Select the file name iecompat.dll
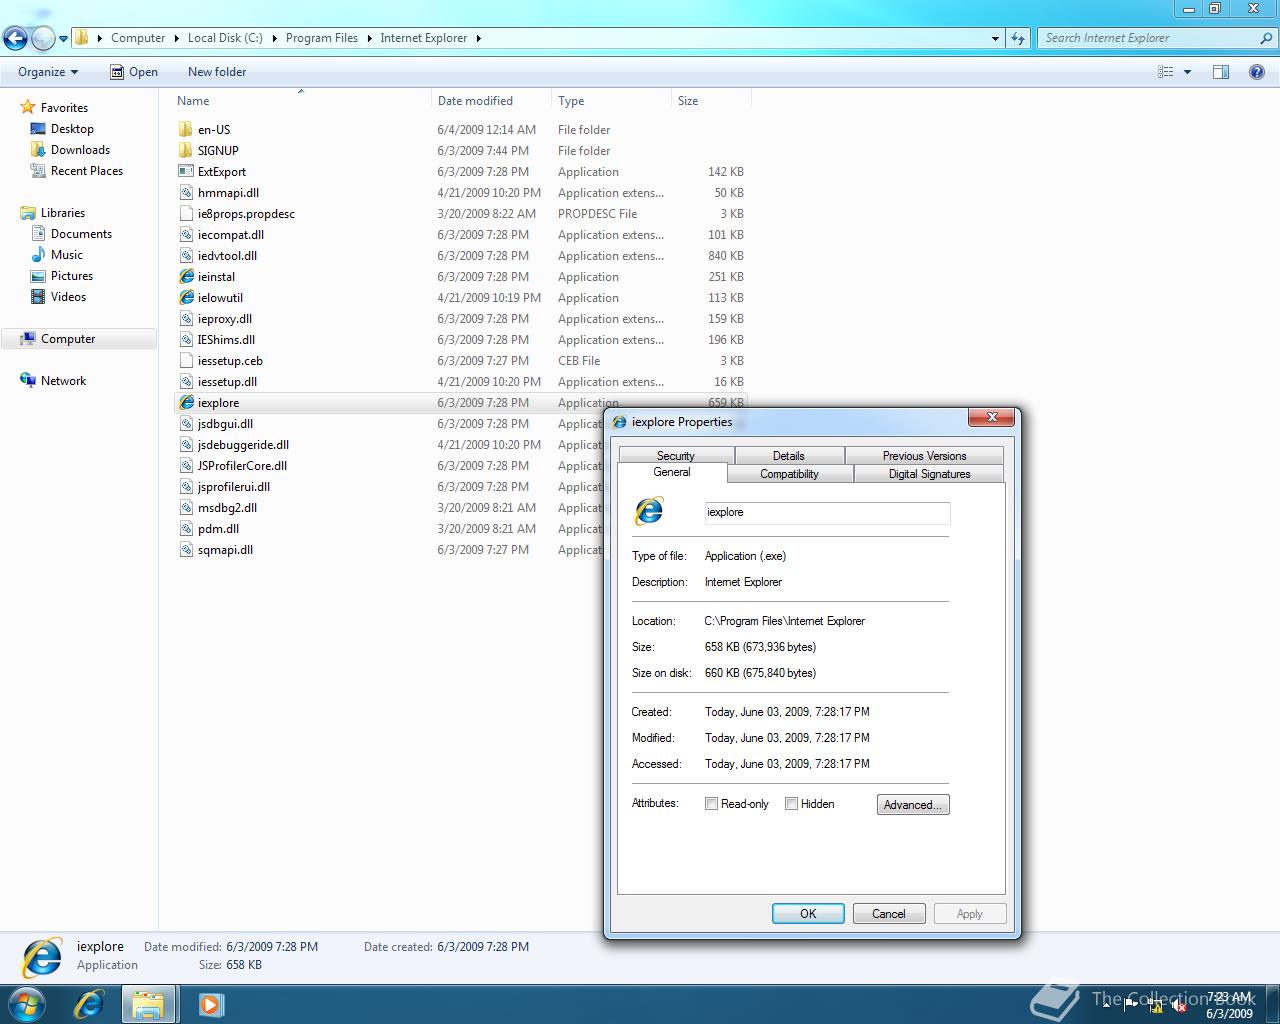The image size is (1280, 1024). (231, 234)
